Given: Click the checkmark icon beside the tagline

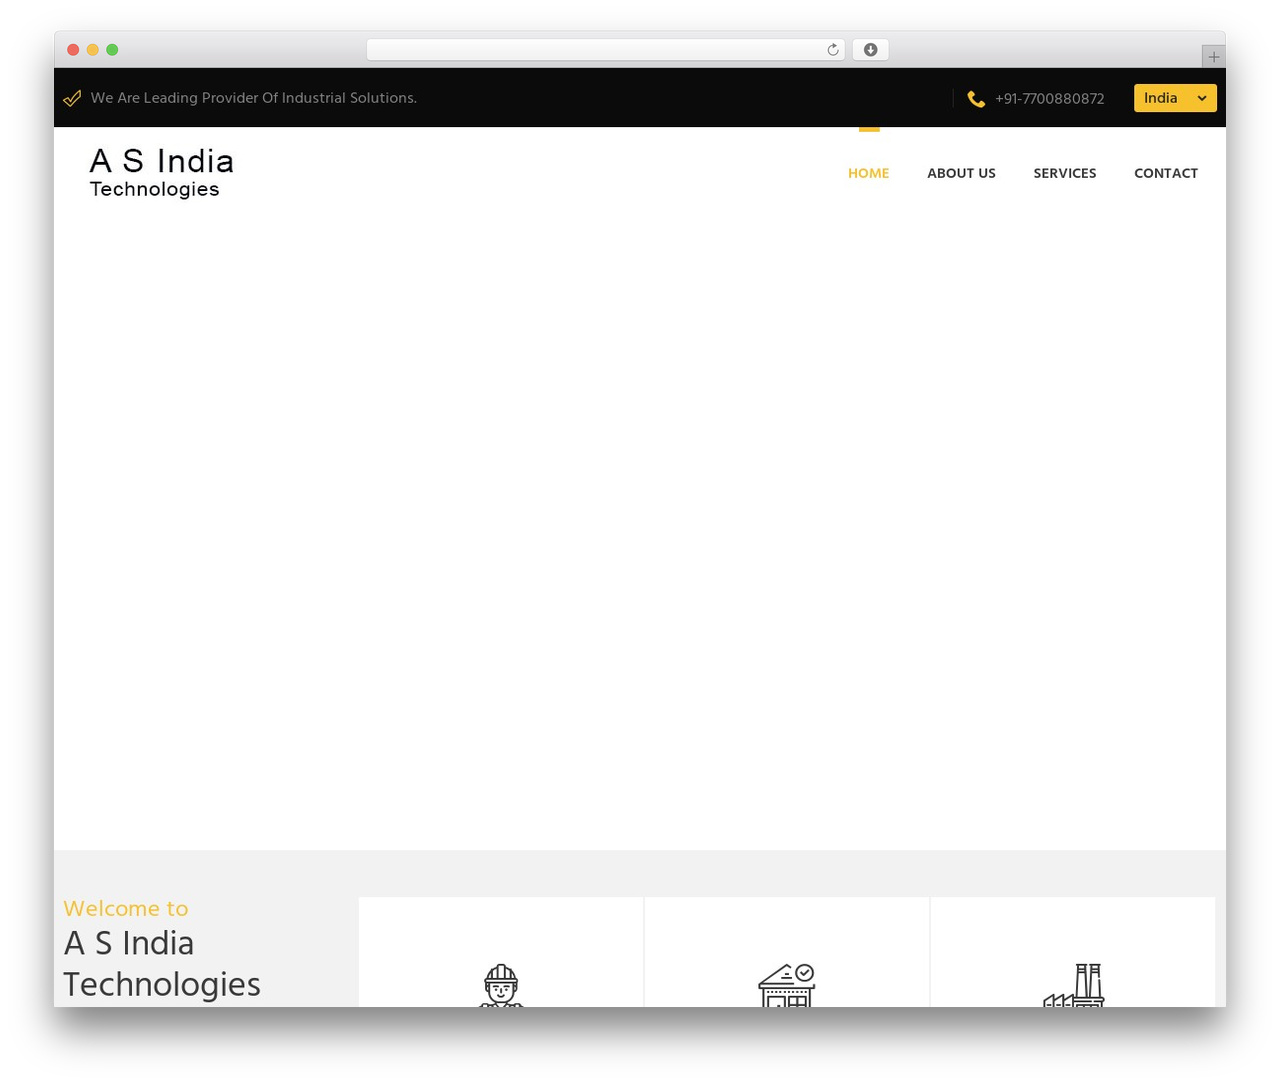Looking at the screenshot, I should click(x=72, y=98).
